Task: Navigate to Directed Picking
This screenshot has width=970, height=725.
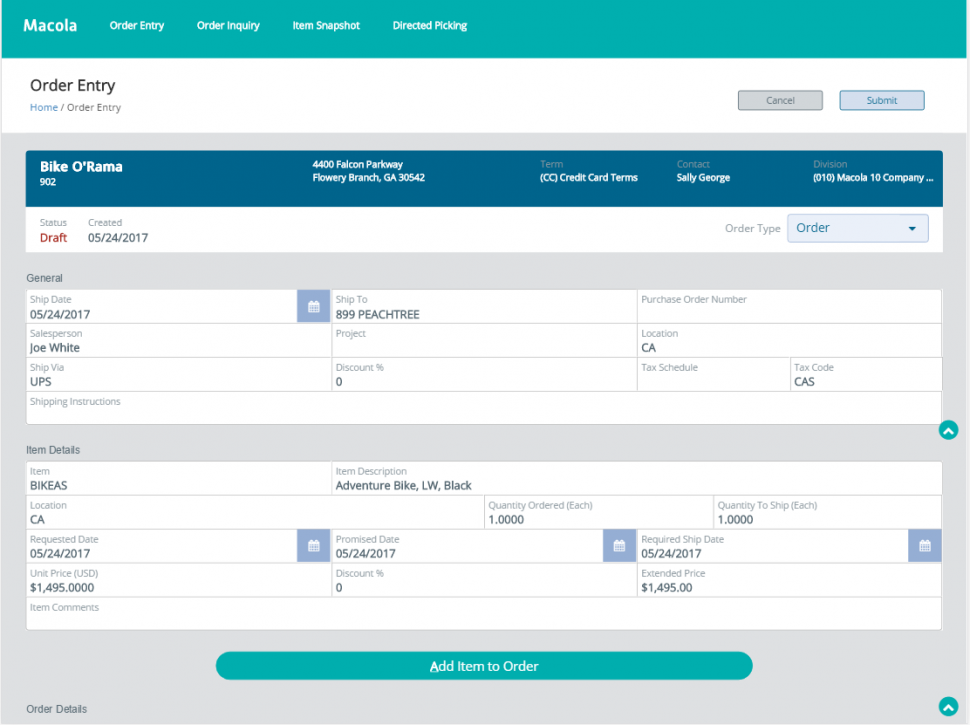Action: [x=430, y=26]
